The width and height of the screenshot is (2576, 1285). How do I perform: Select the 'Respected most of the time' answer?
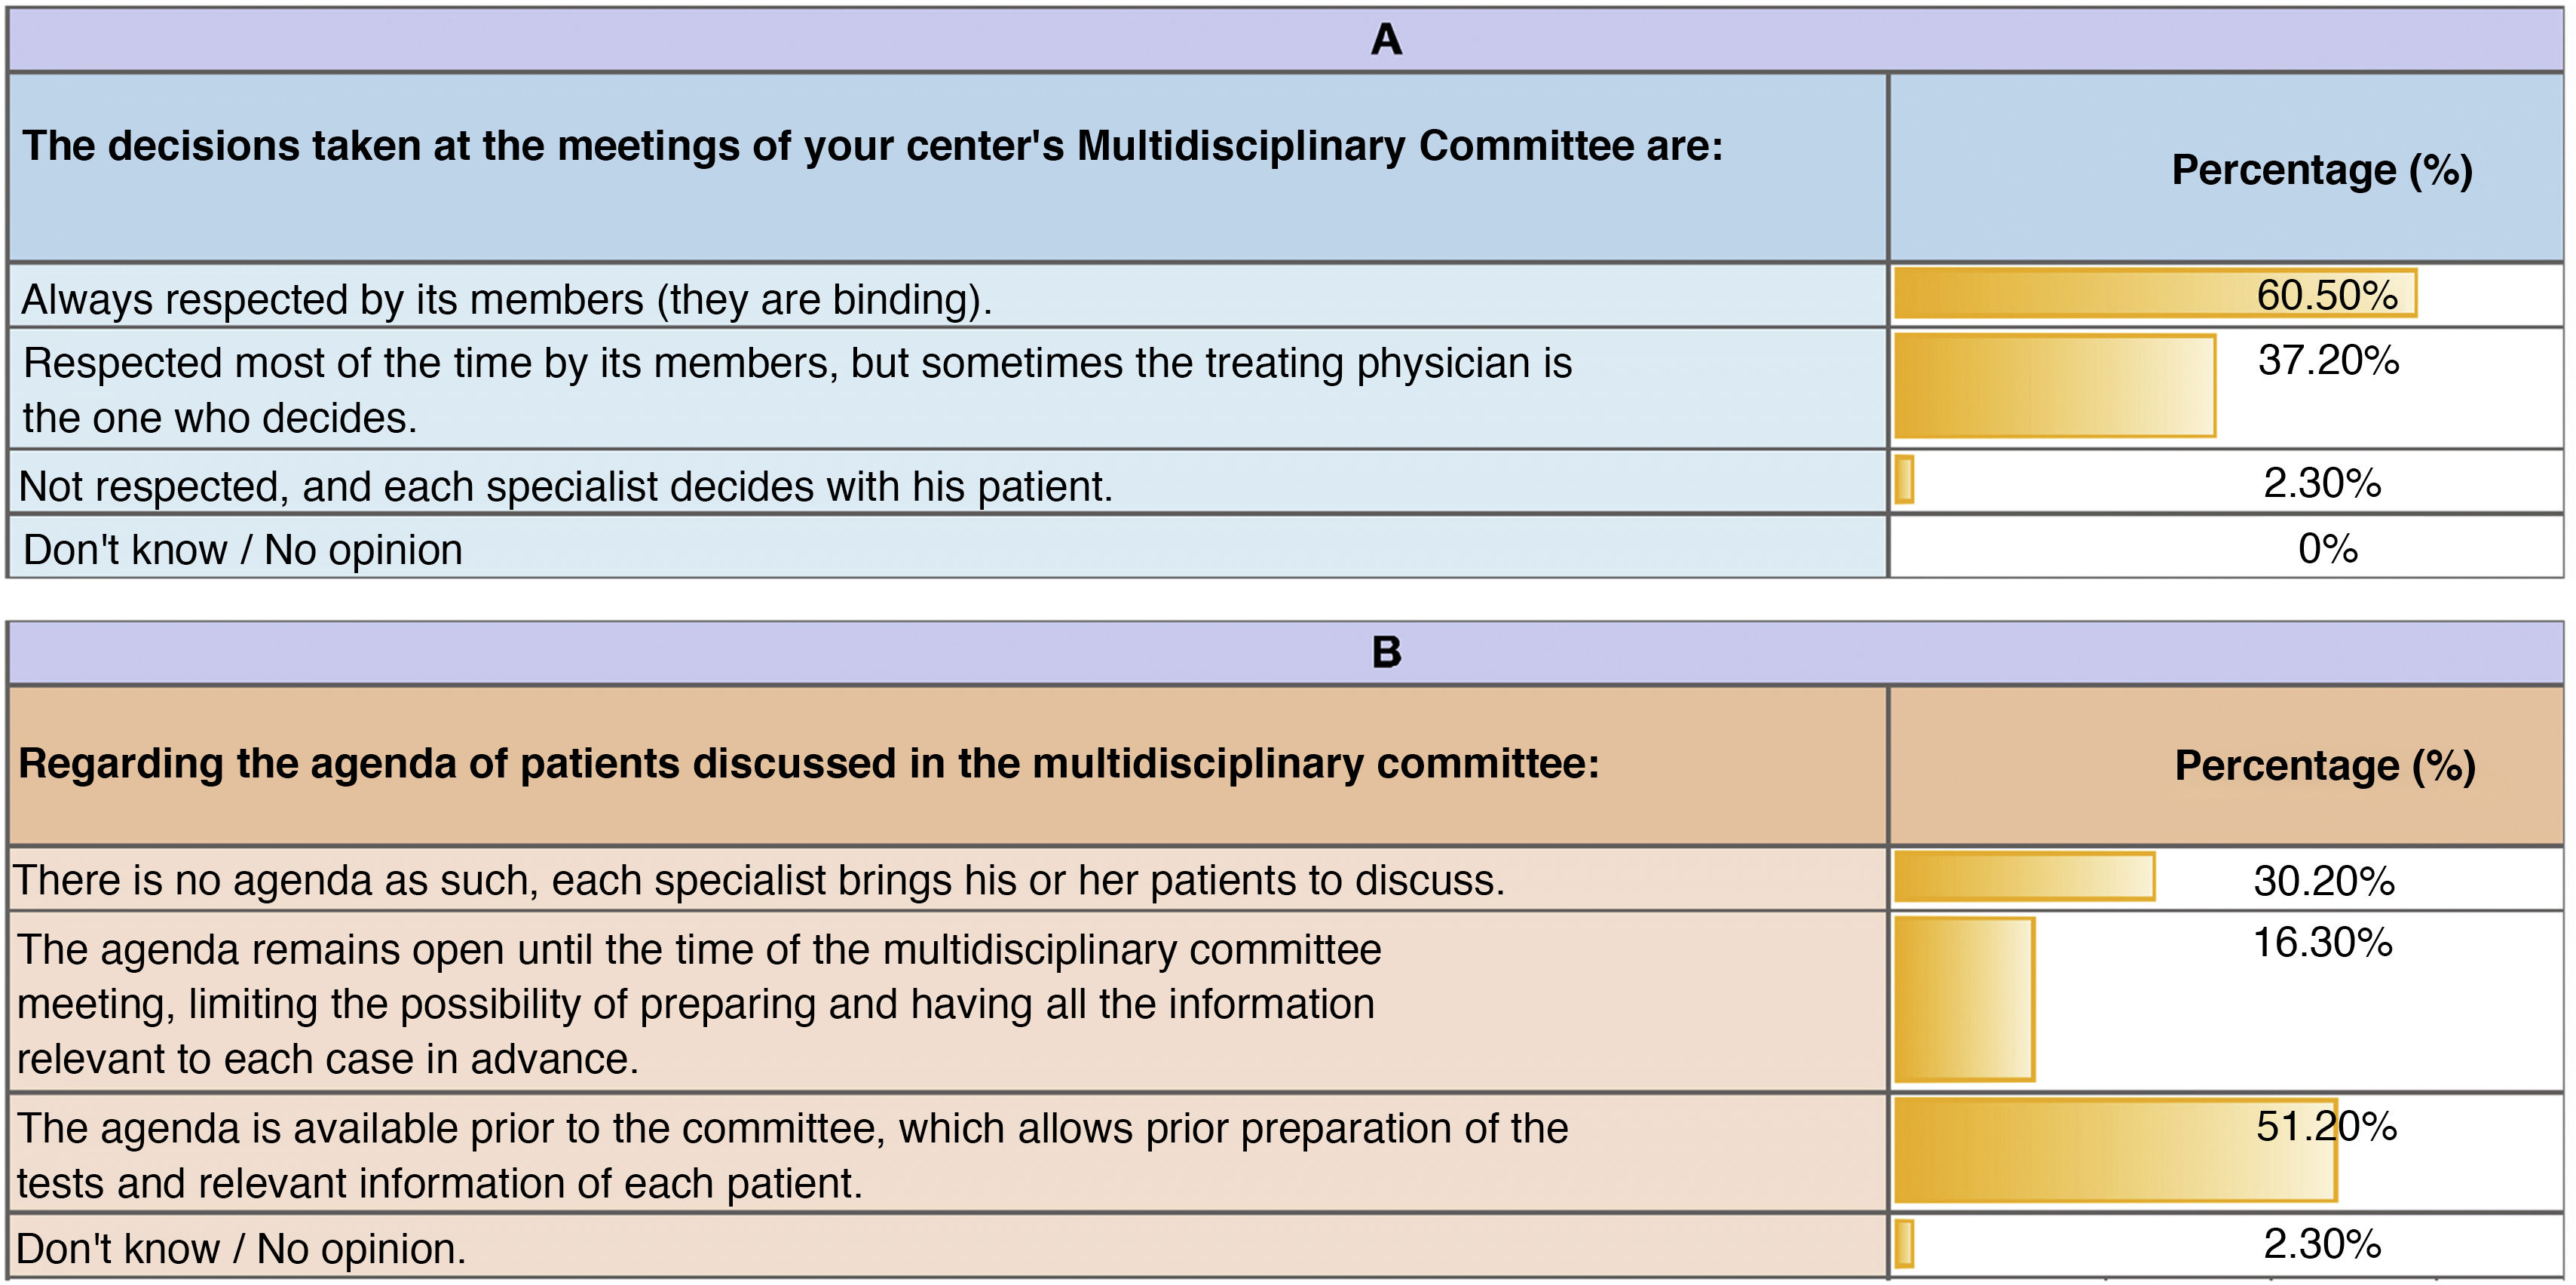(x=796, y=390)
